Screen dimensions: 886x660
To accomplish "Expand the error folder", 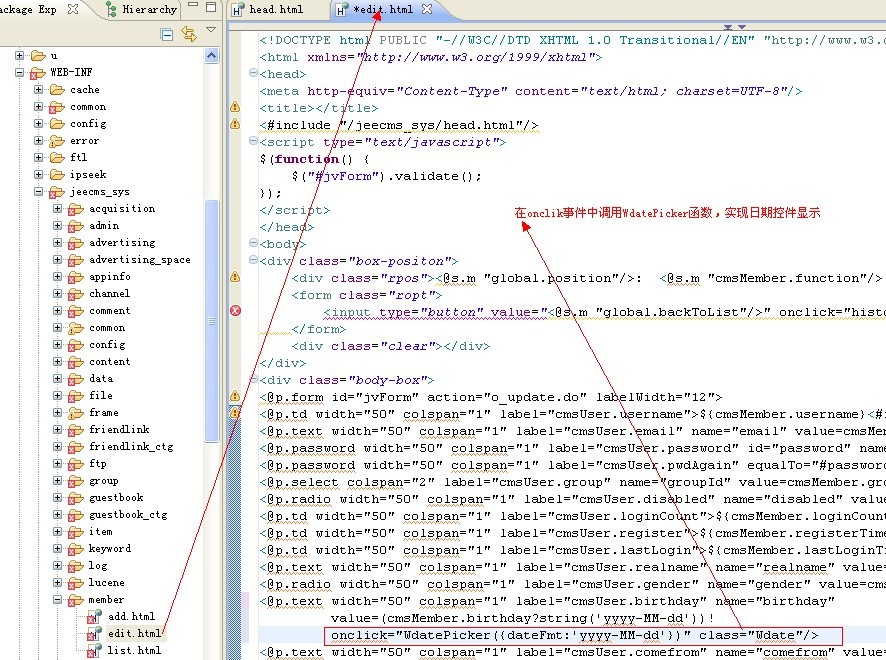I will [x=38, y=140].
